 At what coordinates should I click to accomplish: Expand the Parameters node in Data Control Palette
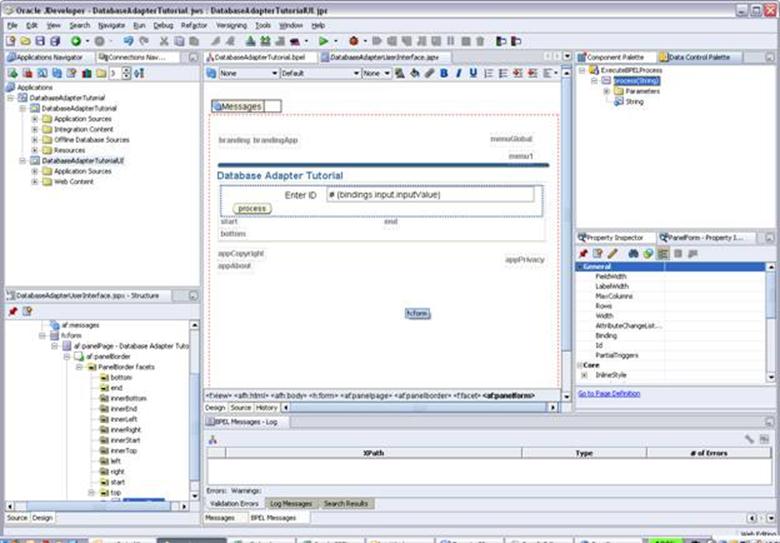(606, 91)
